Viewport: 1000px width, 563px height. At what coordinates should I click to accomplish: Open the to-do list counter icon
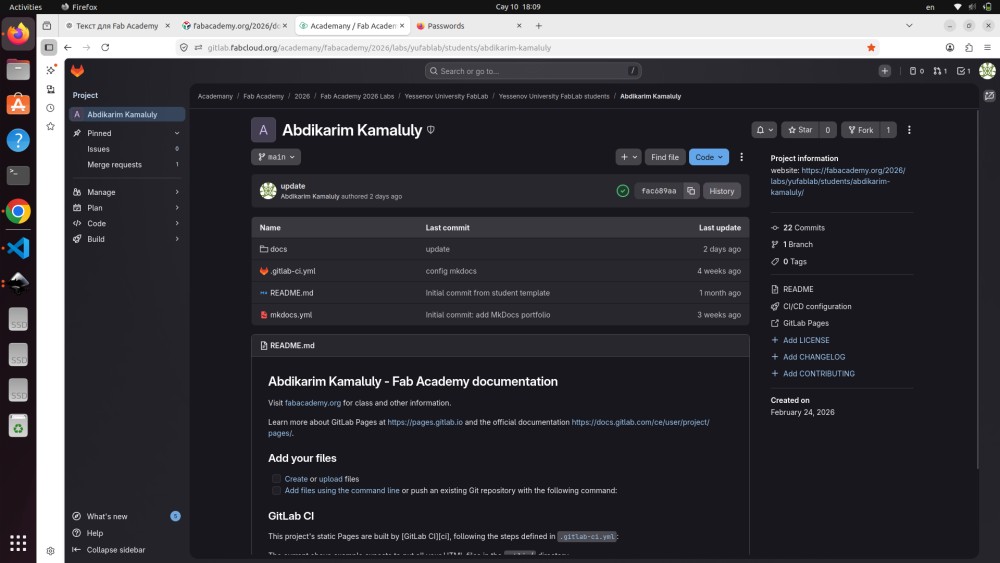(x=962, y=71)
